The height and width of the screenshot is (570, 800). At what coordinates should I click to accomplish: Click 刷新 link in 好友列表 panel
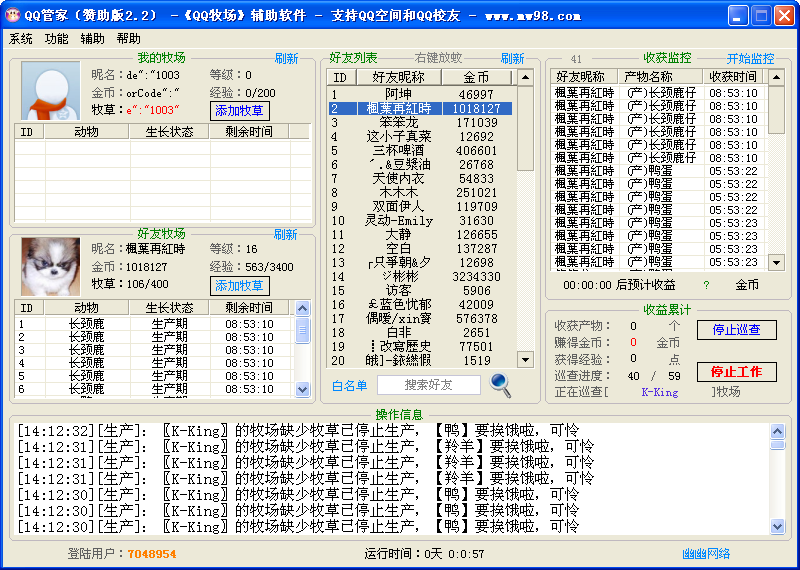(512, 59)
